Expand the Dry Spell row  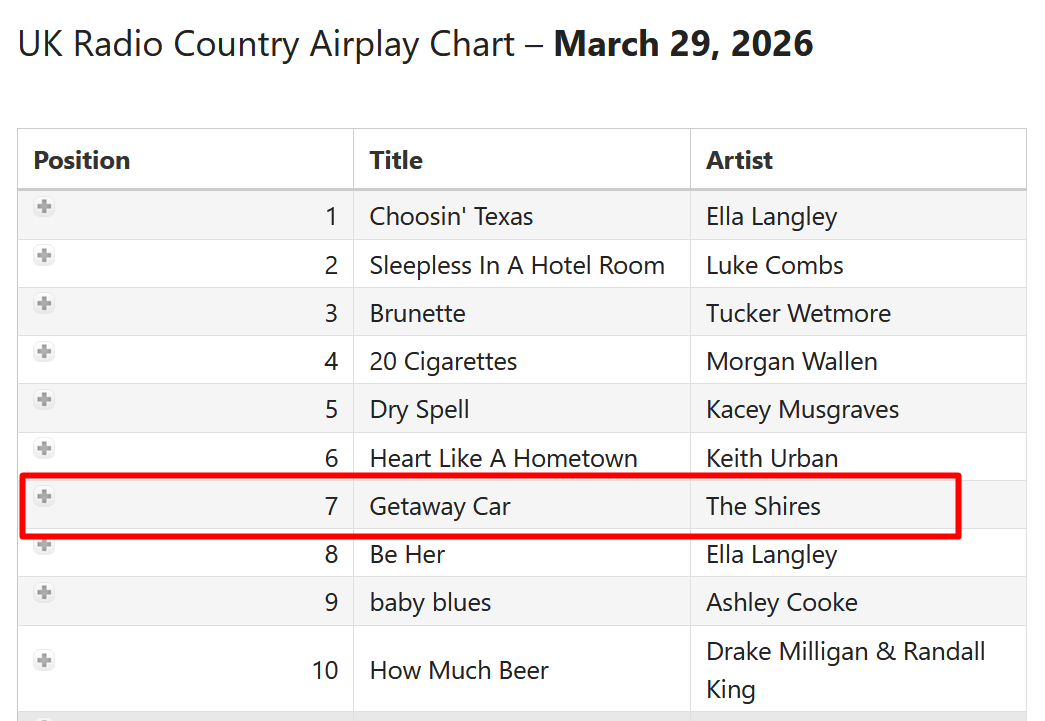43,399
